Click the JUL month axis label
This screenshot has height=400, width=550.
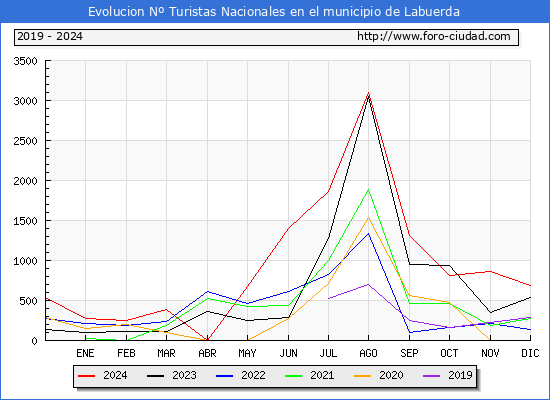tap(328, 353)
